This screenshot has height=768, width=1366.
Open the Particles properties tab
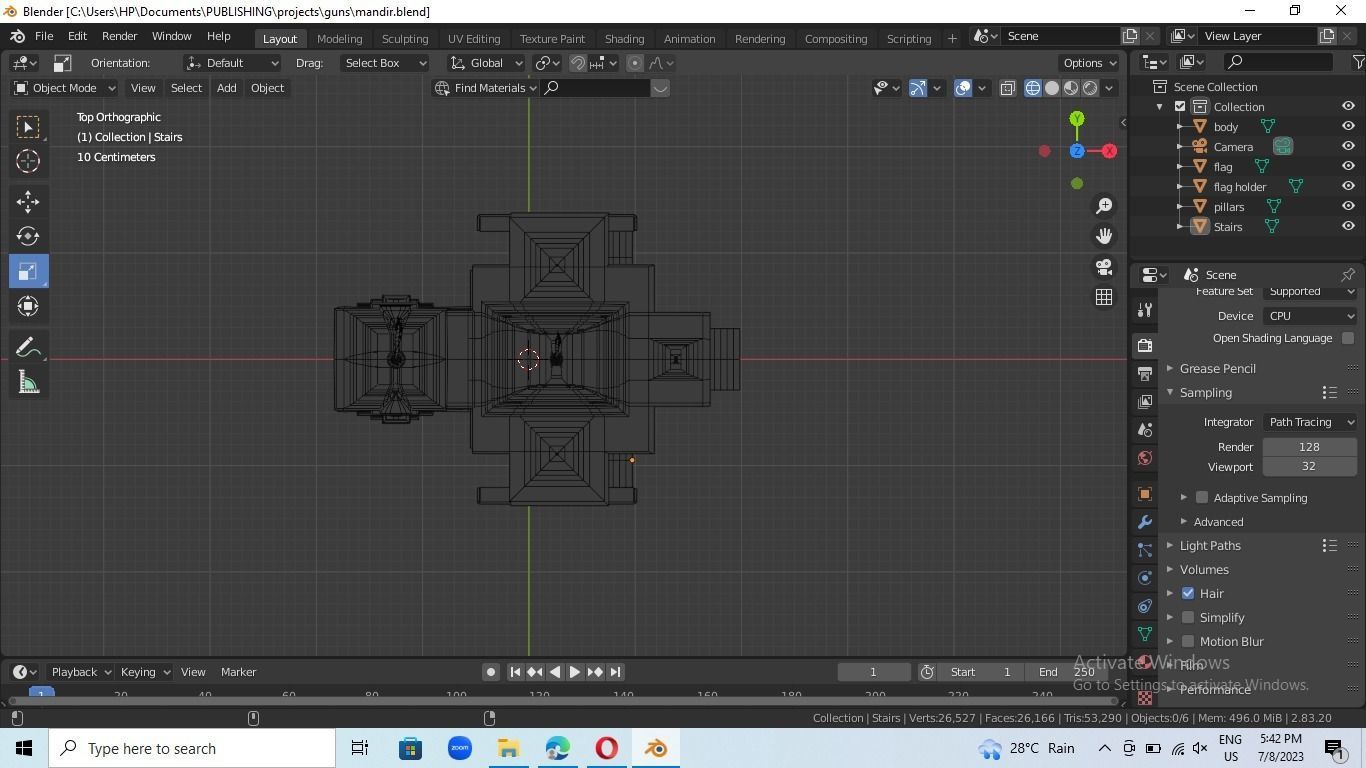(x=1145, y=550)
